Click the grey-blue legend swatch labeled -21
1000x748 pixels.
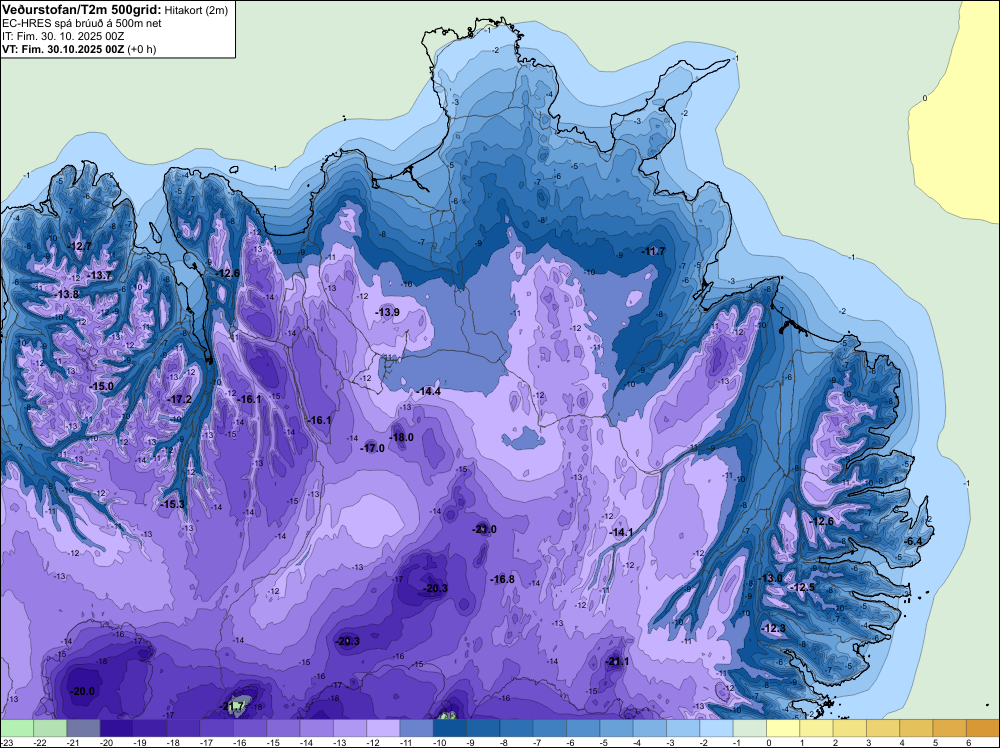(x=84, y=728)
